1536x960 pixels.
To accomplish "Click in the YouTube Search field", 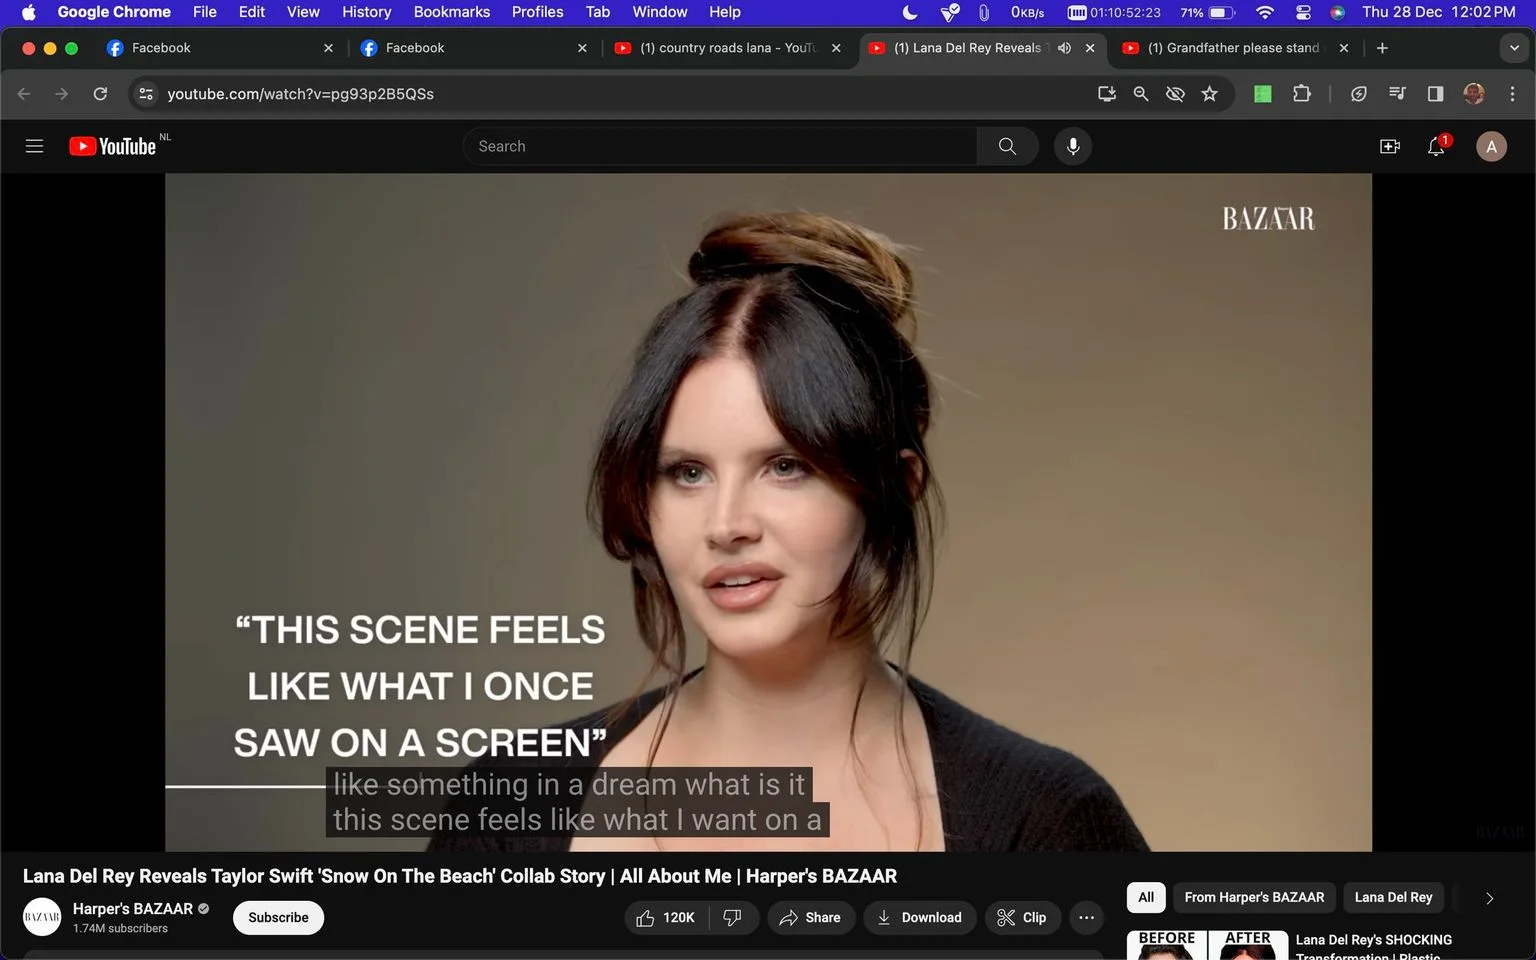I will click(x=720, y=146).
